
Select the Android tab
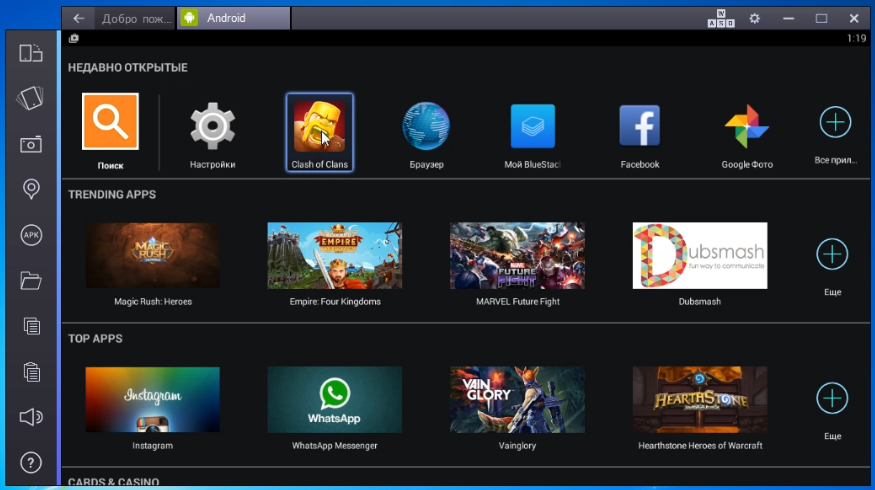tap(234, 18)
